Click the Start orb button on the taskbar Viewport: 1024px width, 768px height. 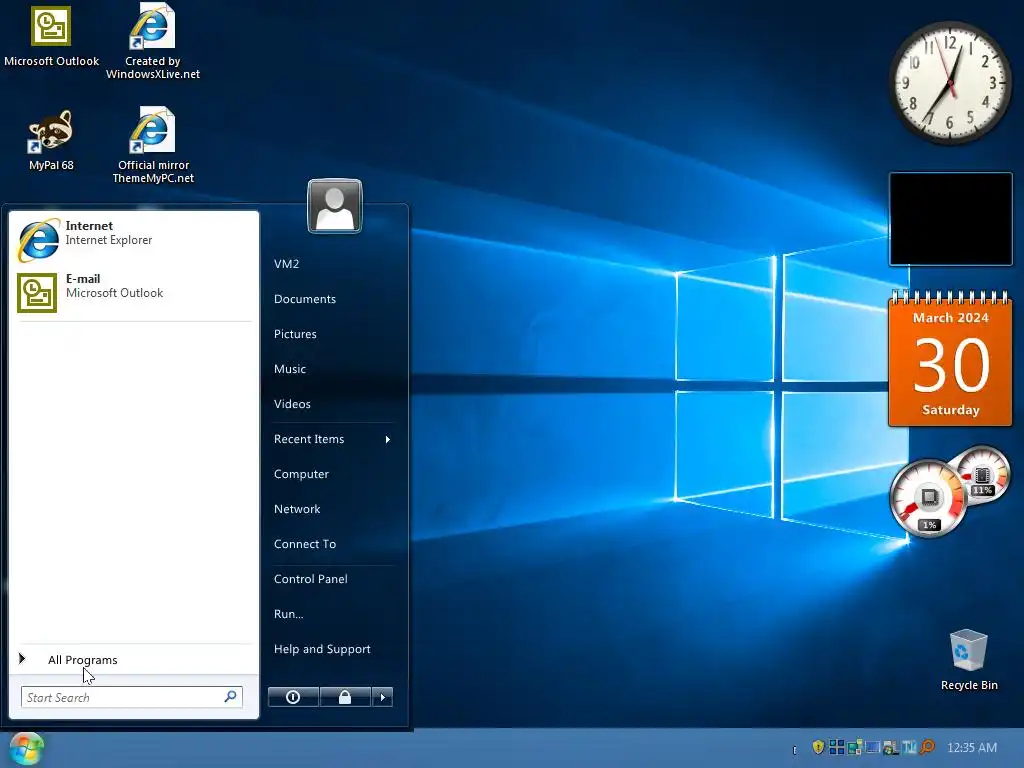tap(26, 748)
